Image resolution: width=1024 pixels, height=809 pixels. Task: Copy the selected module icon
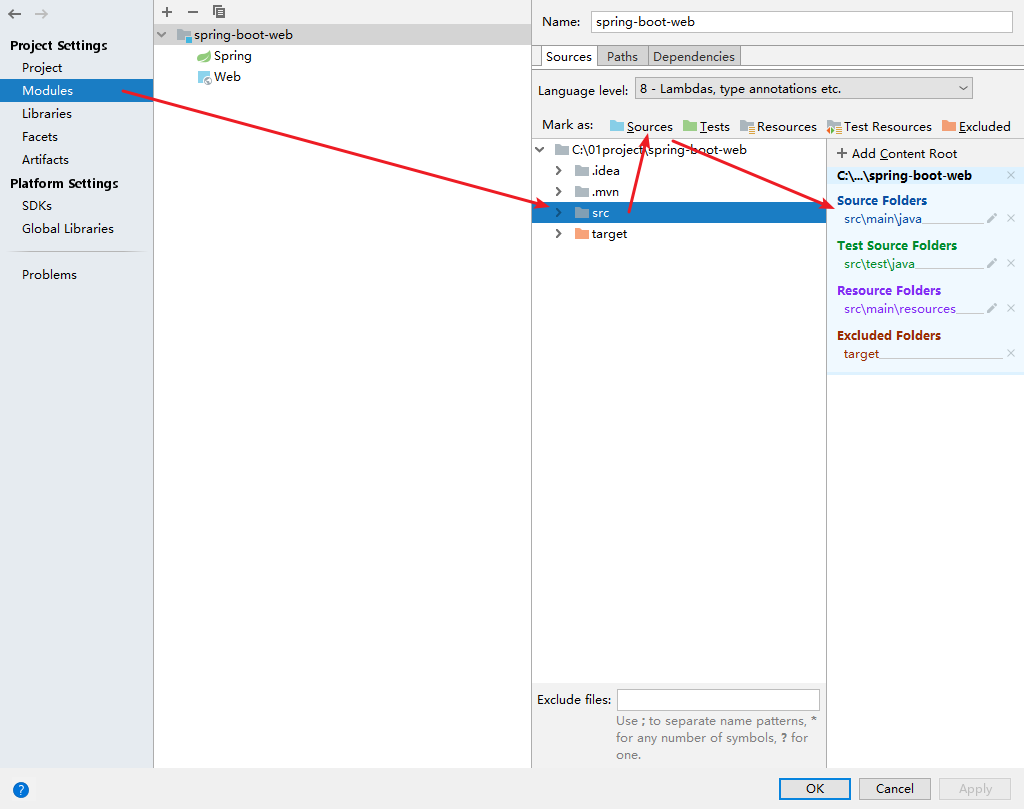click(x=219, y=12)
